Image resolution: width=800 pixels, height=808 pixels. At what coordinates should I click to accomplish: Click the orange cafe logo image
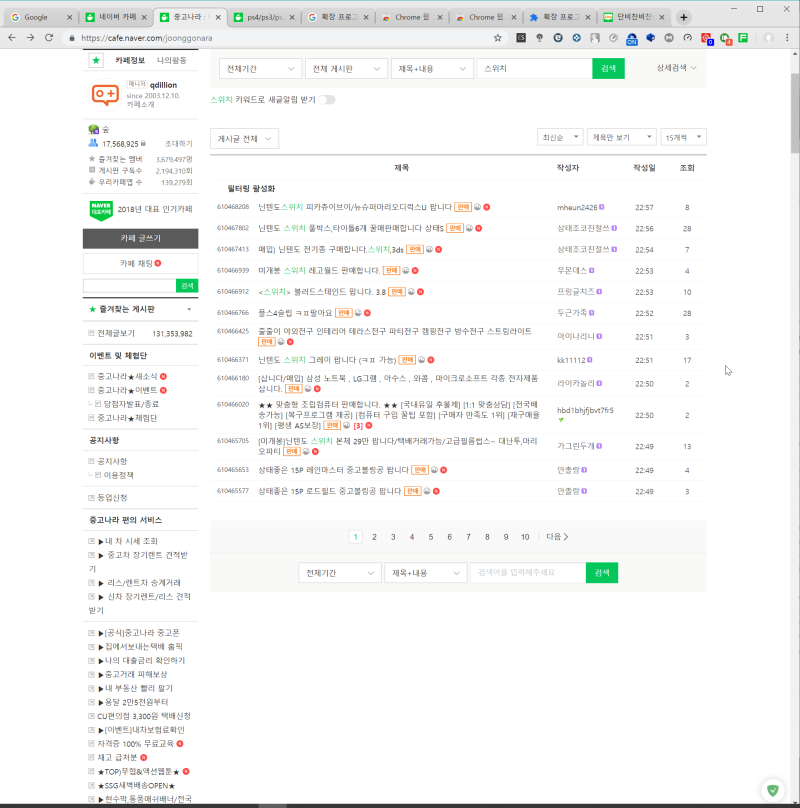click(x=105, y=95)
